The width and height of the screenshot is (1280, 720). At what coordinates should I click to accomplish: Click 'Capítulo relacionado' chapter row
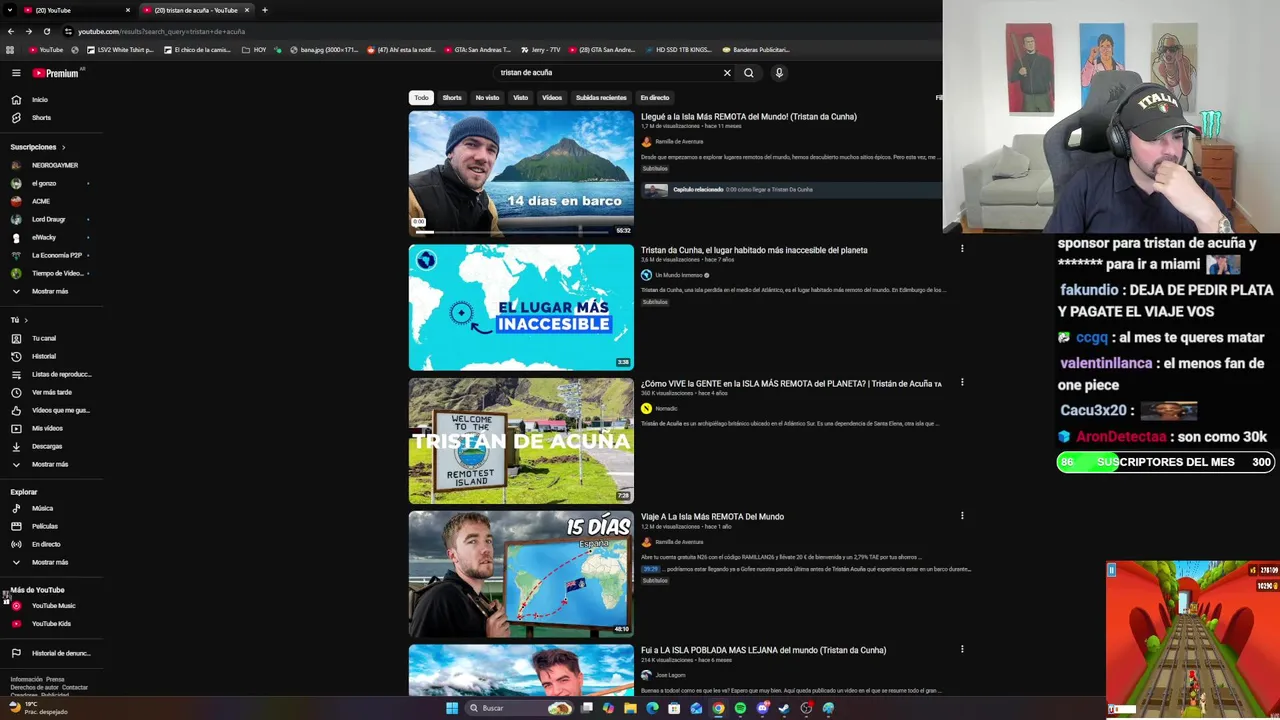[x=790, y=190]
